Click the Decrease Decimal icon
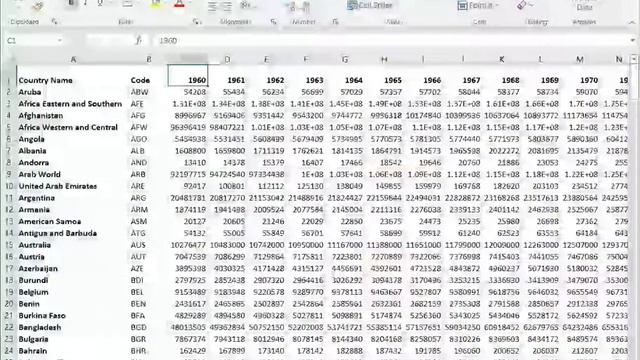Viewport: 640px width, 360px height. 306,7
